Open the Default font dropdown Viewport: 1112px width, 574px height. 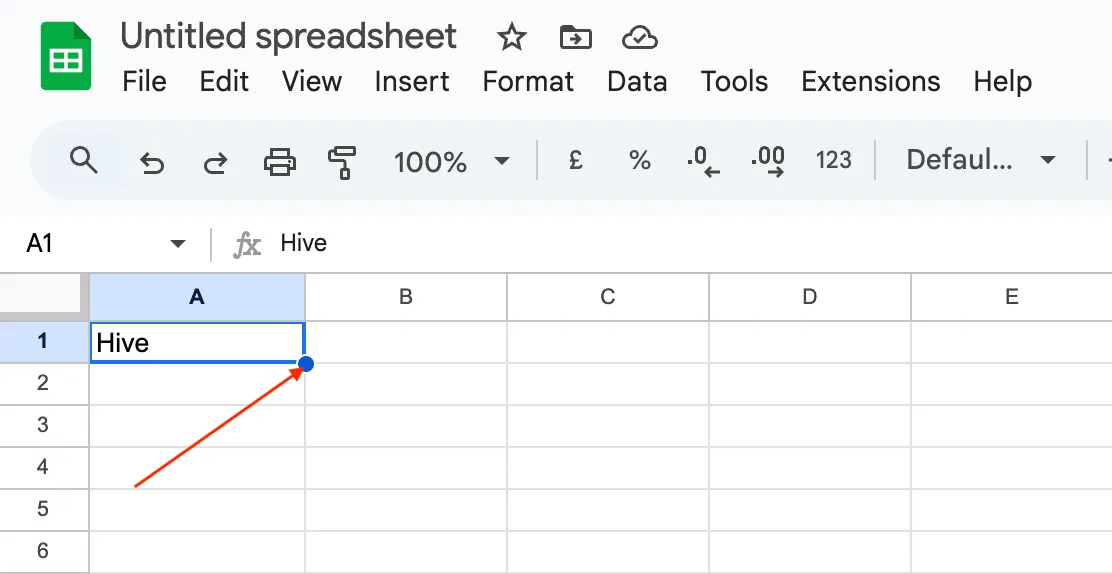coord(981,160)
